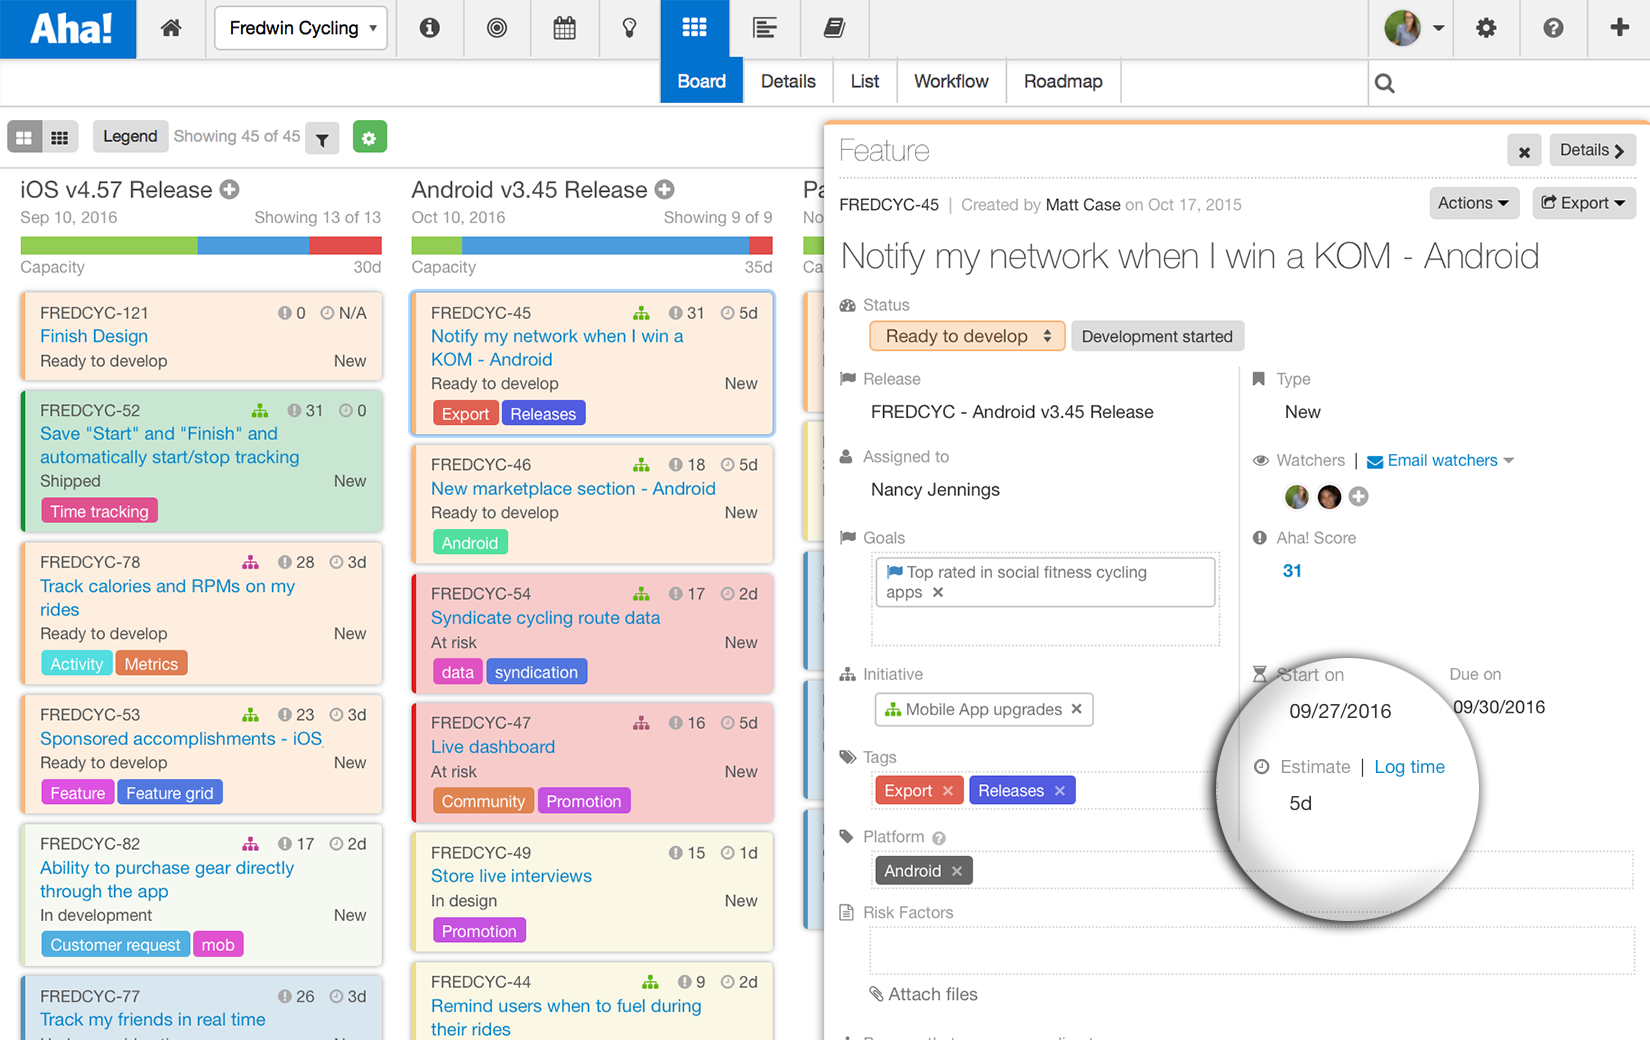Click the syndication tag on FREDCYC-54
This screenshot has height=1040, width=1650.
(x=536, y=672)
